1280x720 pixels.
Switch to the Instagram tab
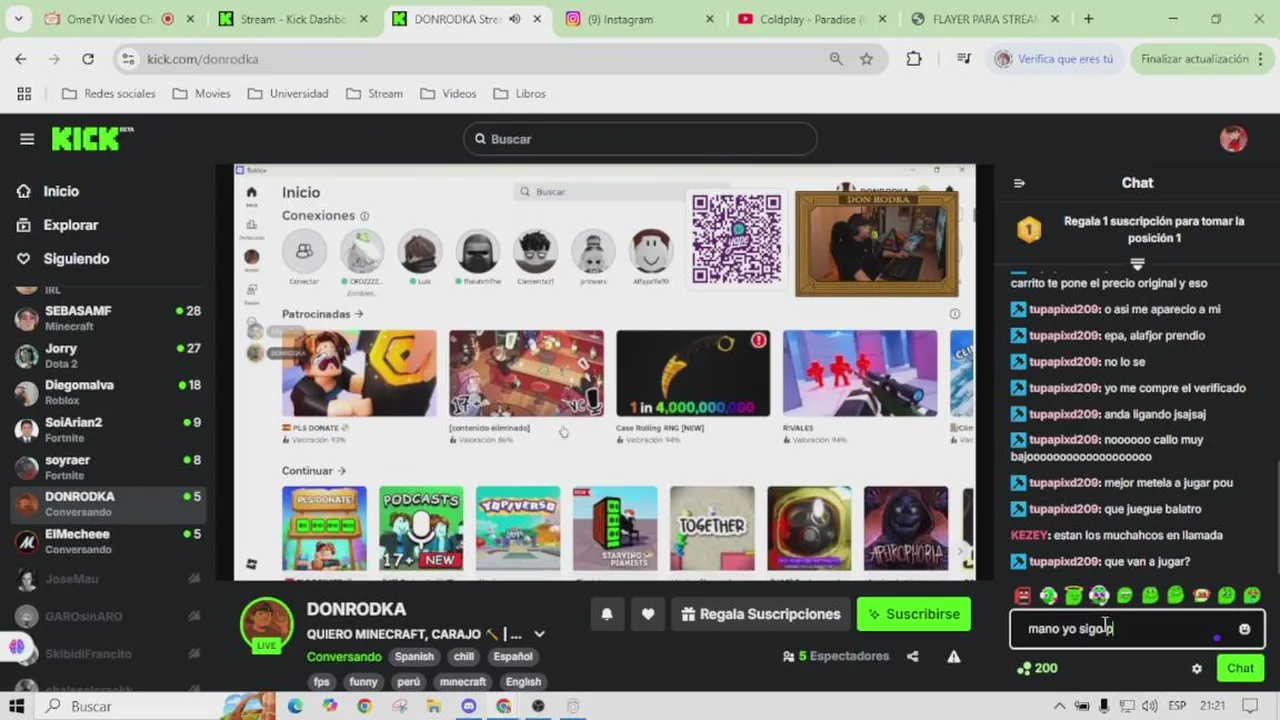pyautogui.click(x=640, y=19)
